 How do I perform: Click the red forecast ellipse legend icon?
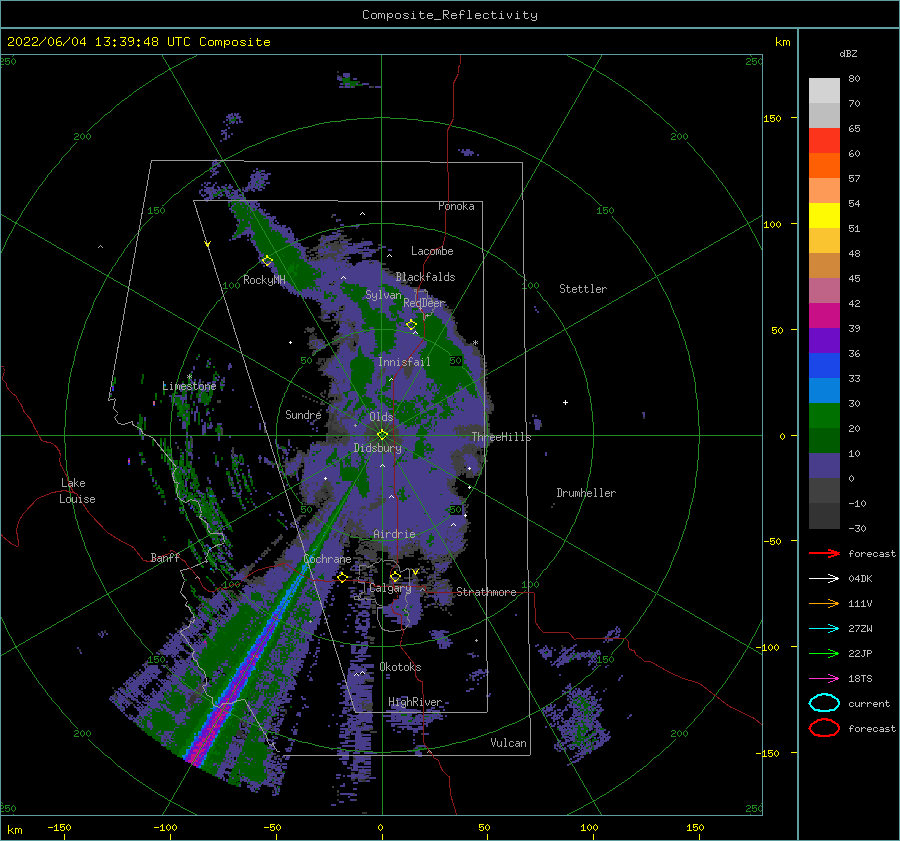824,728
